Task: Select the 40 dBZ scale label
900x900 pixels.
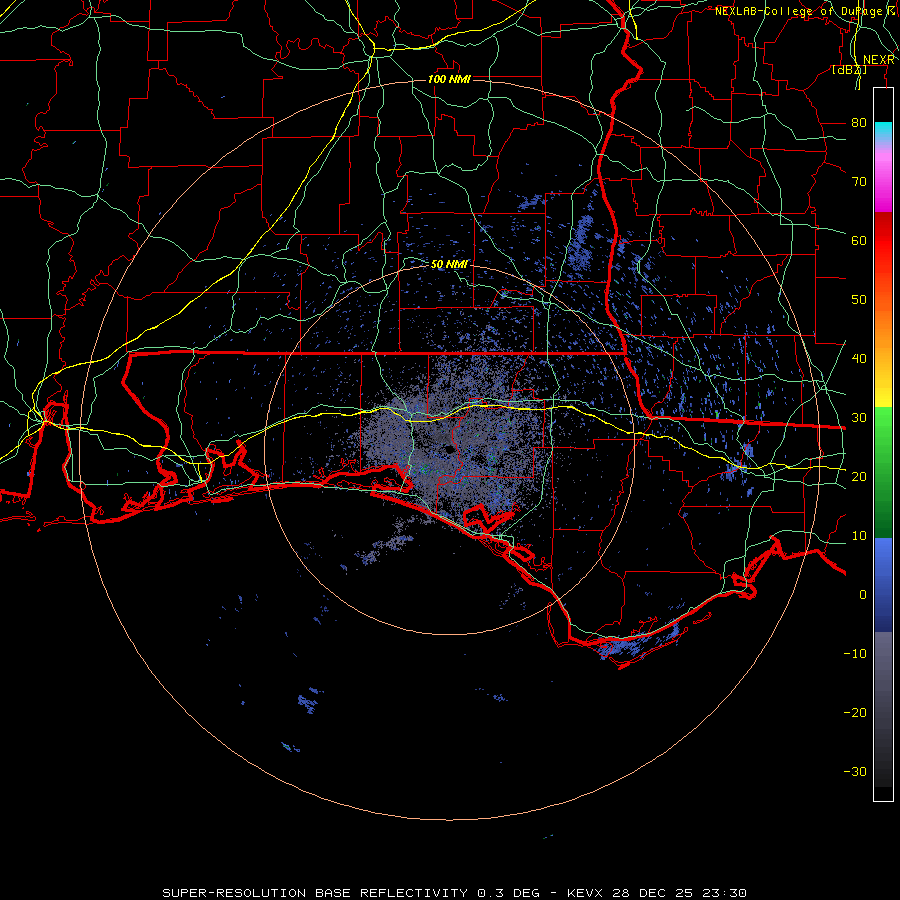Action: (859, 358)
